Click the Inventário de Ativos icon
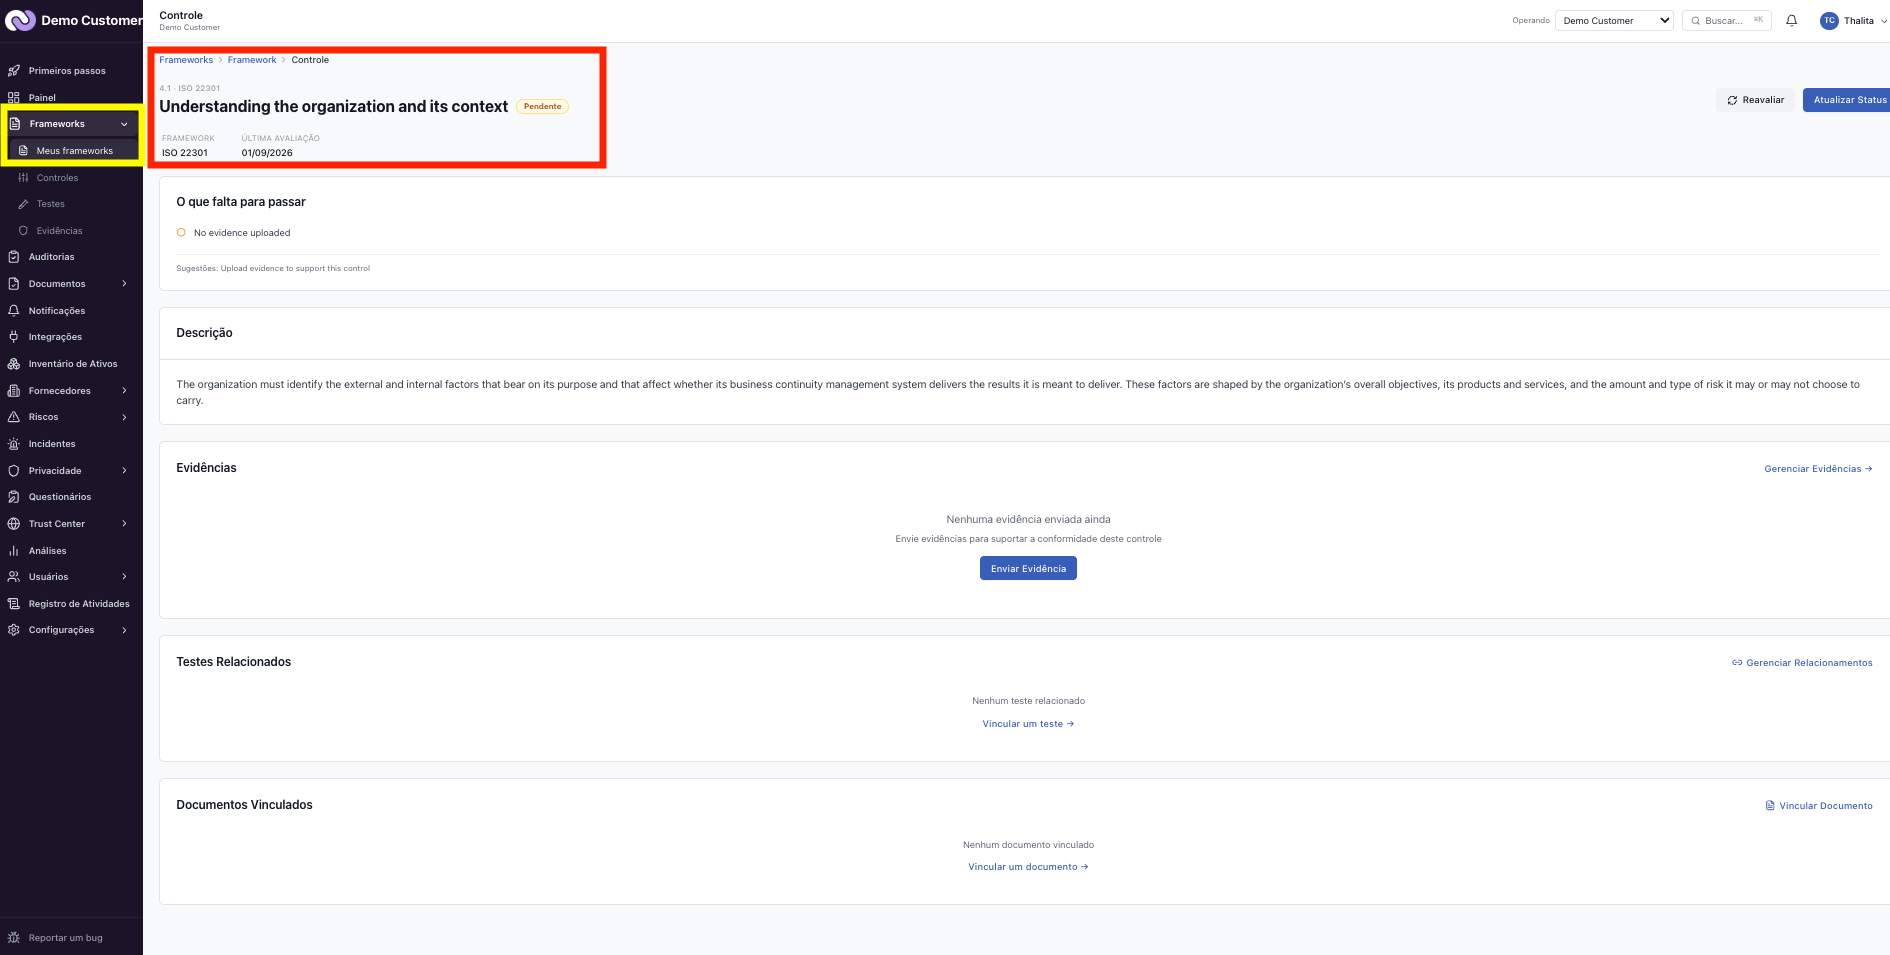 pos(14,364)
